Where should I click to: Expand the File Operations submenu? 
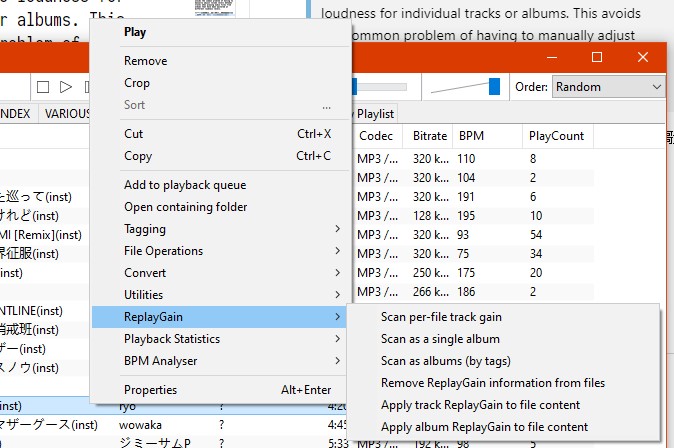pos(220,251)
